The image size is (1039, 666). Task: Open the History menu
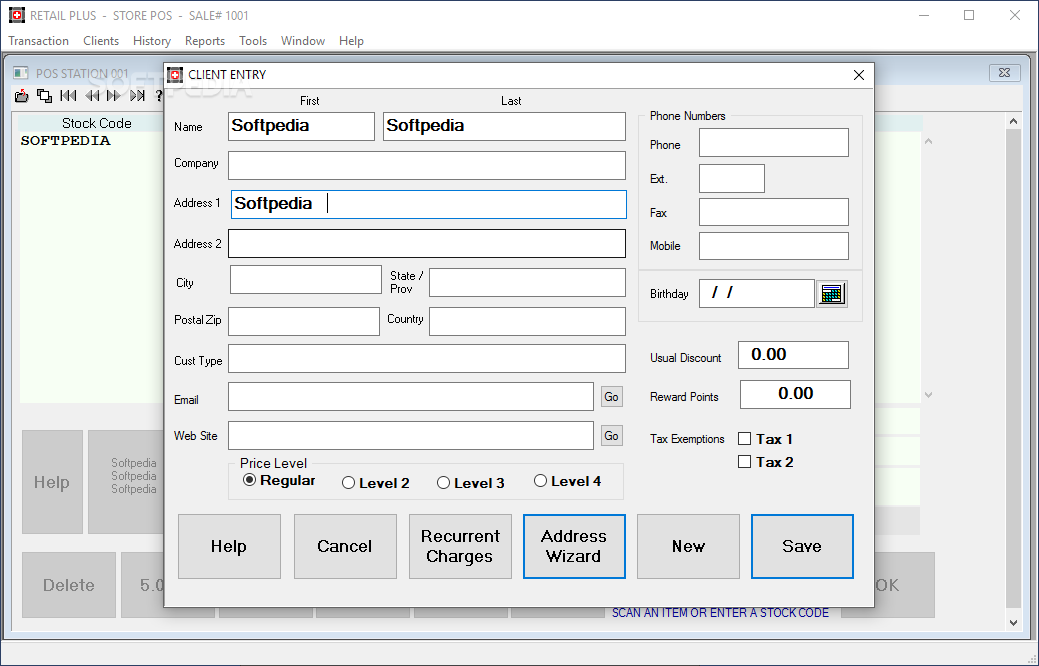coord(152,40)
